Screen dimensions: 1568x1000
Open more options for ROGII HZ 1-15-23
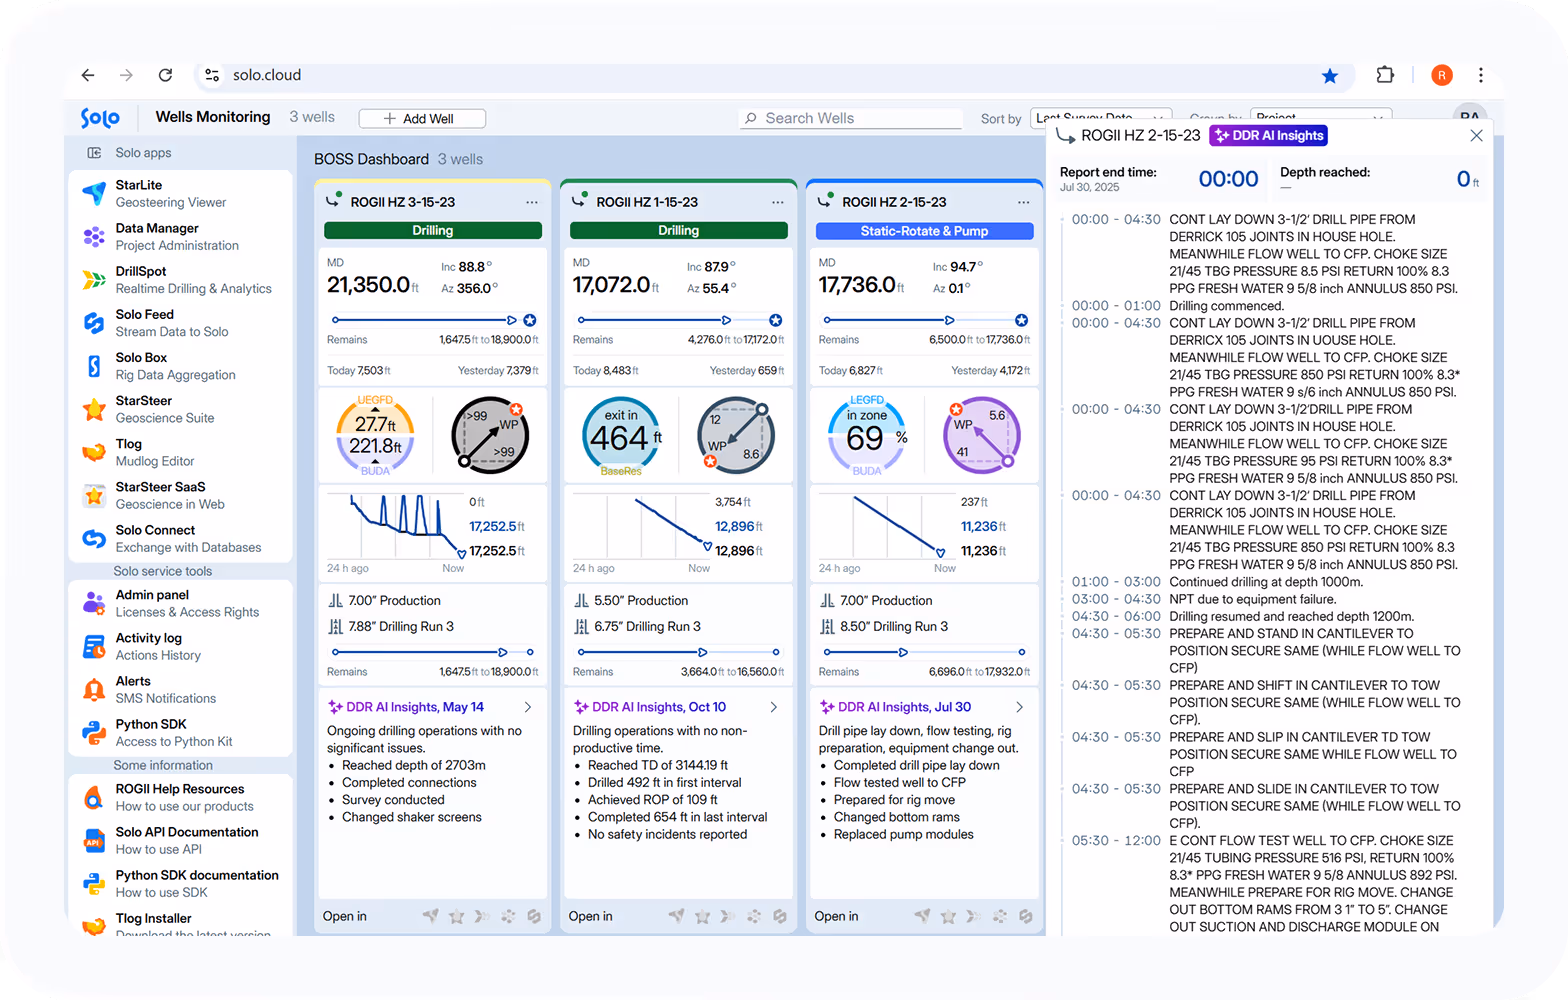point(777,202)
